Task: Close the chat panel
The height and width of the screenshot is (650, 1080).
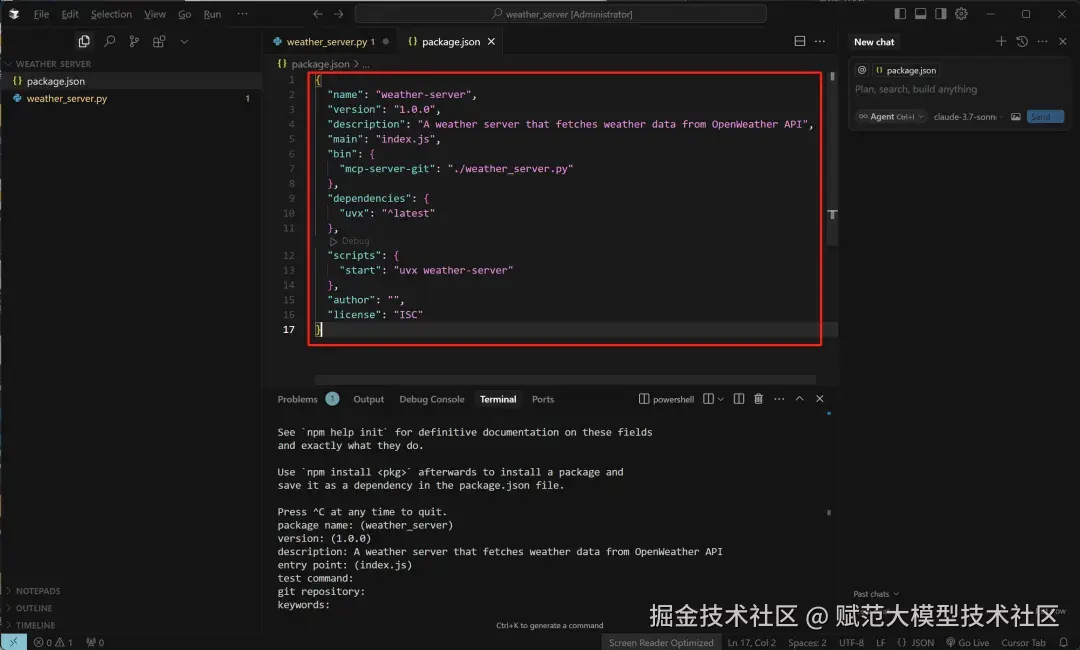Action: click(x=1063, y=41)
